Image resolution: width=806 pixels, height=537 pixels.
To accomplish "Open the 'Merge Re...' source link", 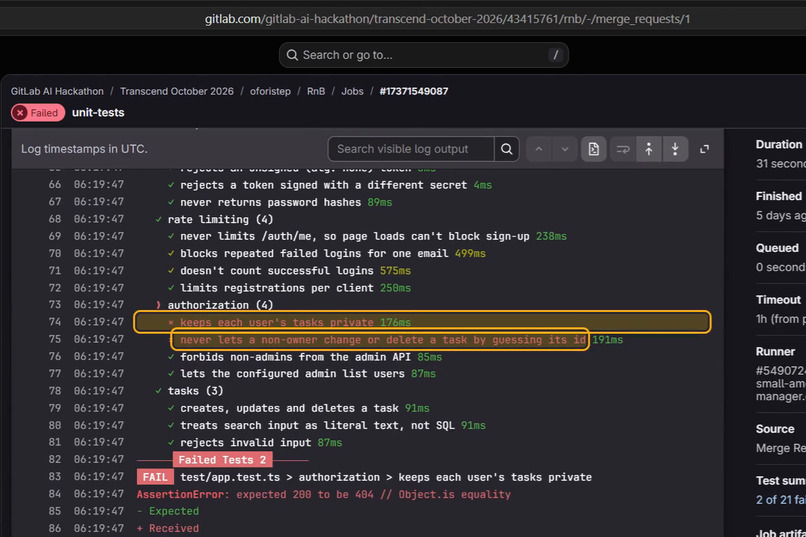I will pyautogui.click(x=780, y=448).
